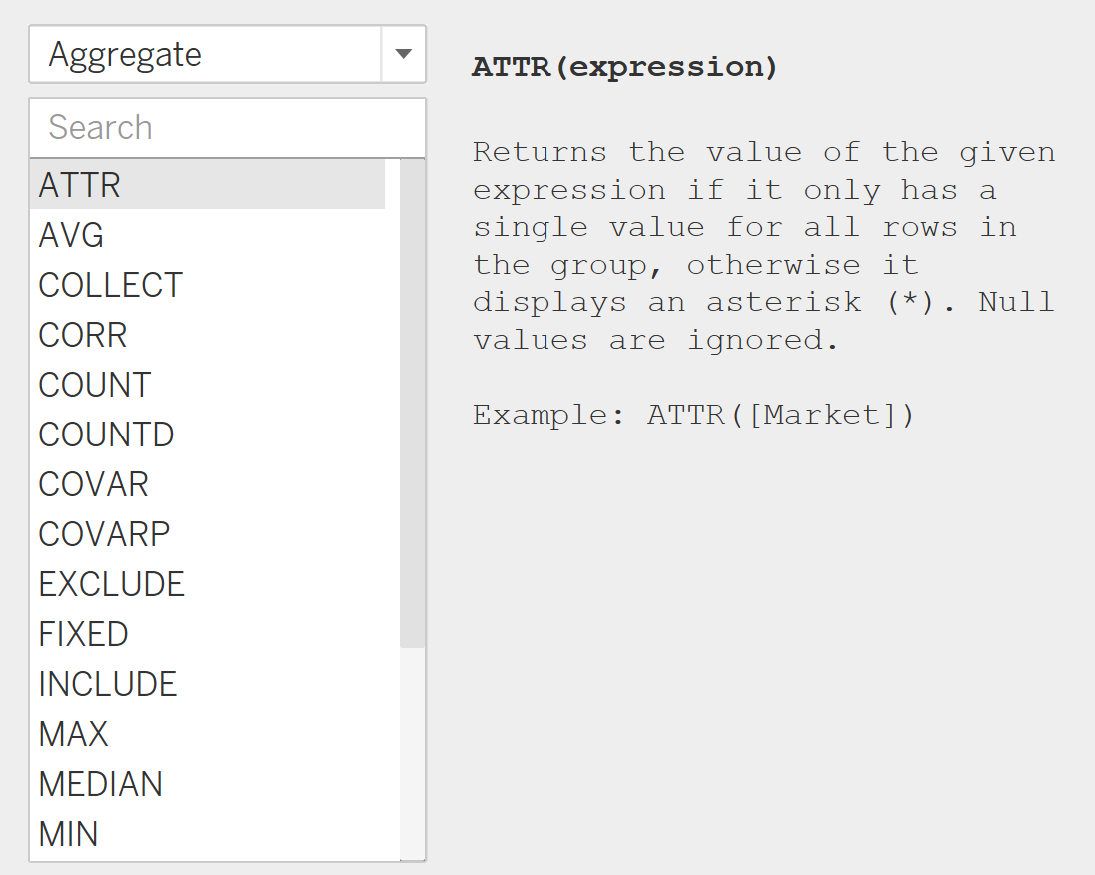Select the INCLUDE function
Image resolution: width=1095 pixels, height=875 pixels.
[x=107, y=684]
